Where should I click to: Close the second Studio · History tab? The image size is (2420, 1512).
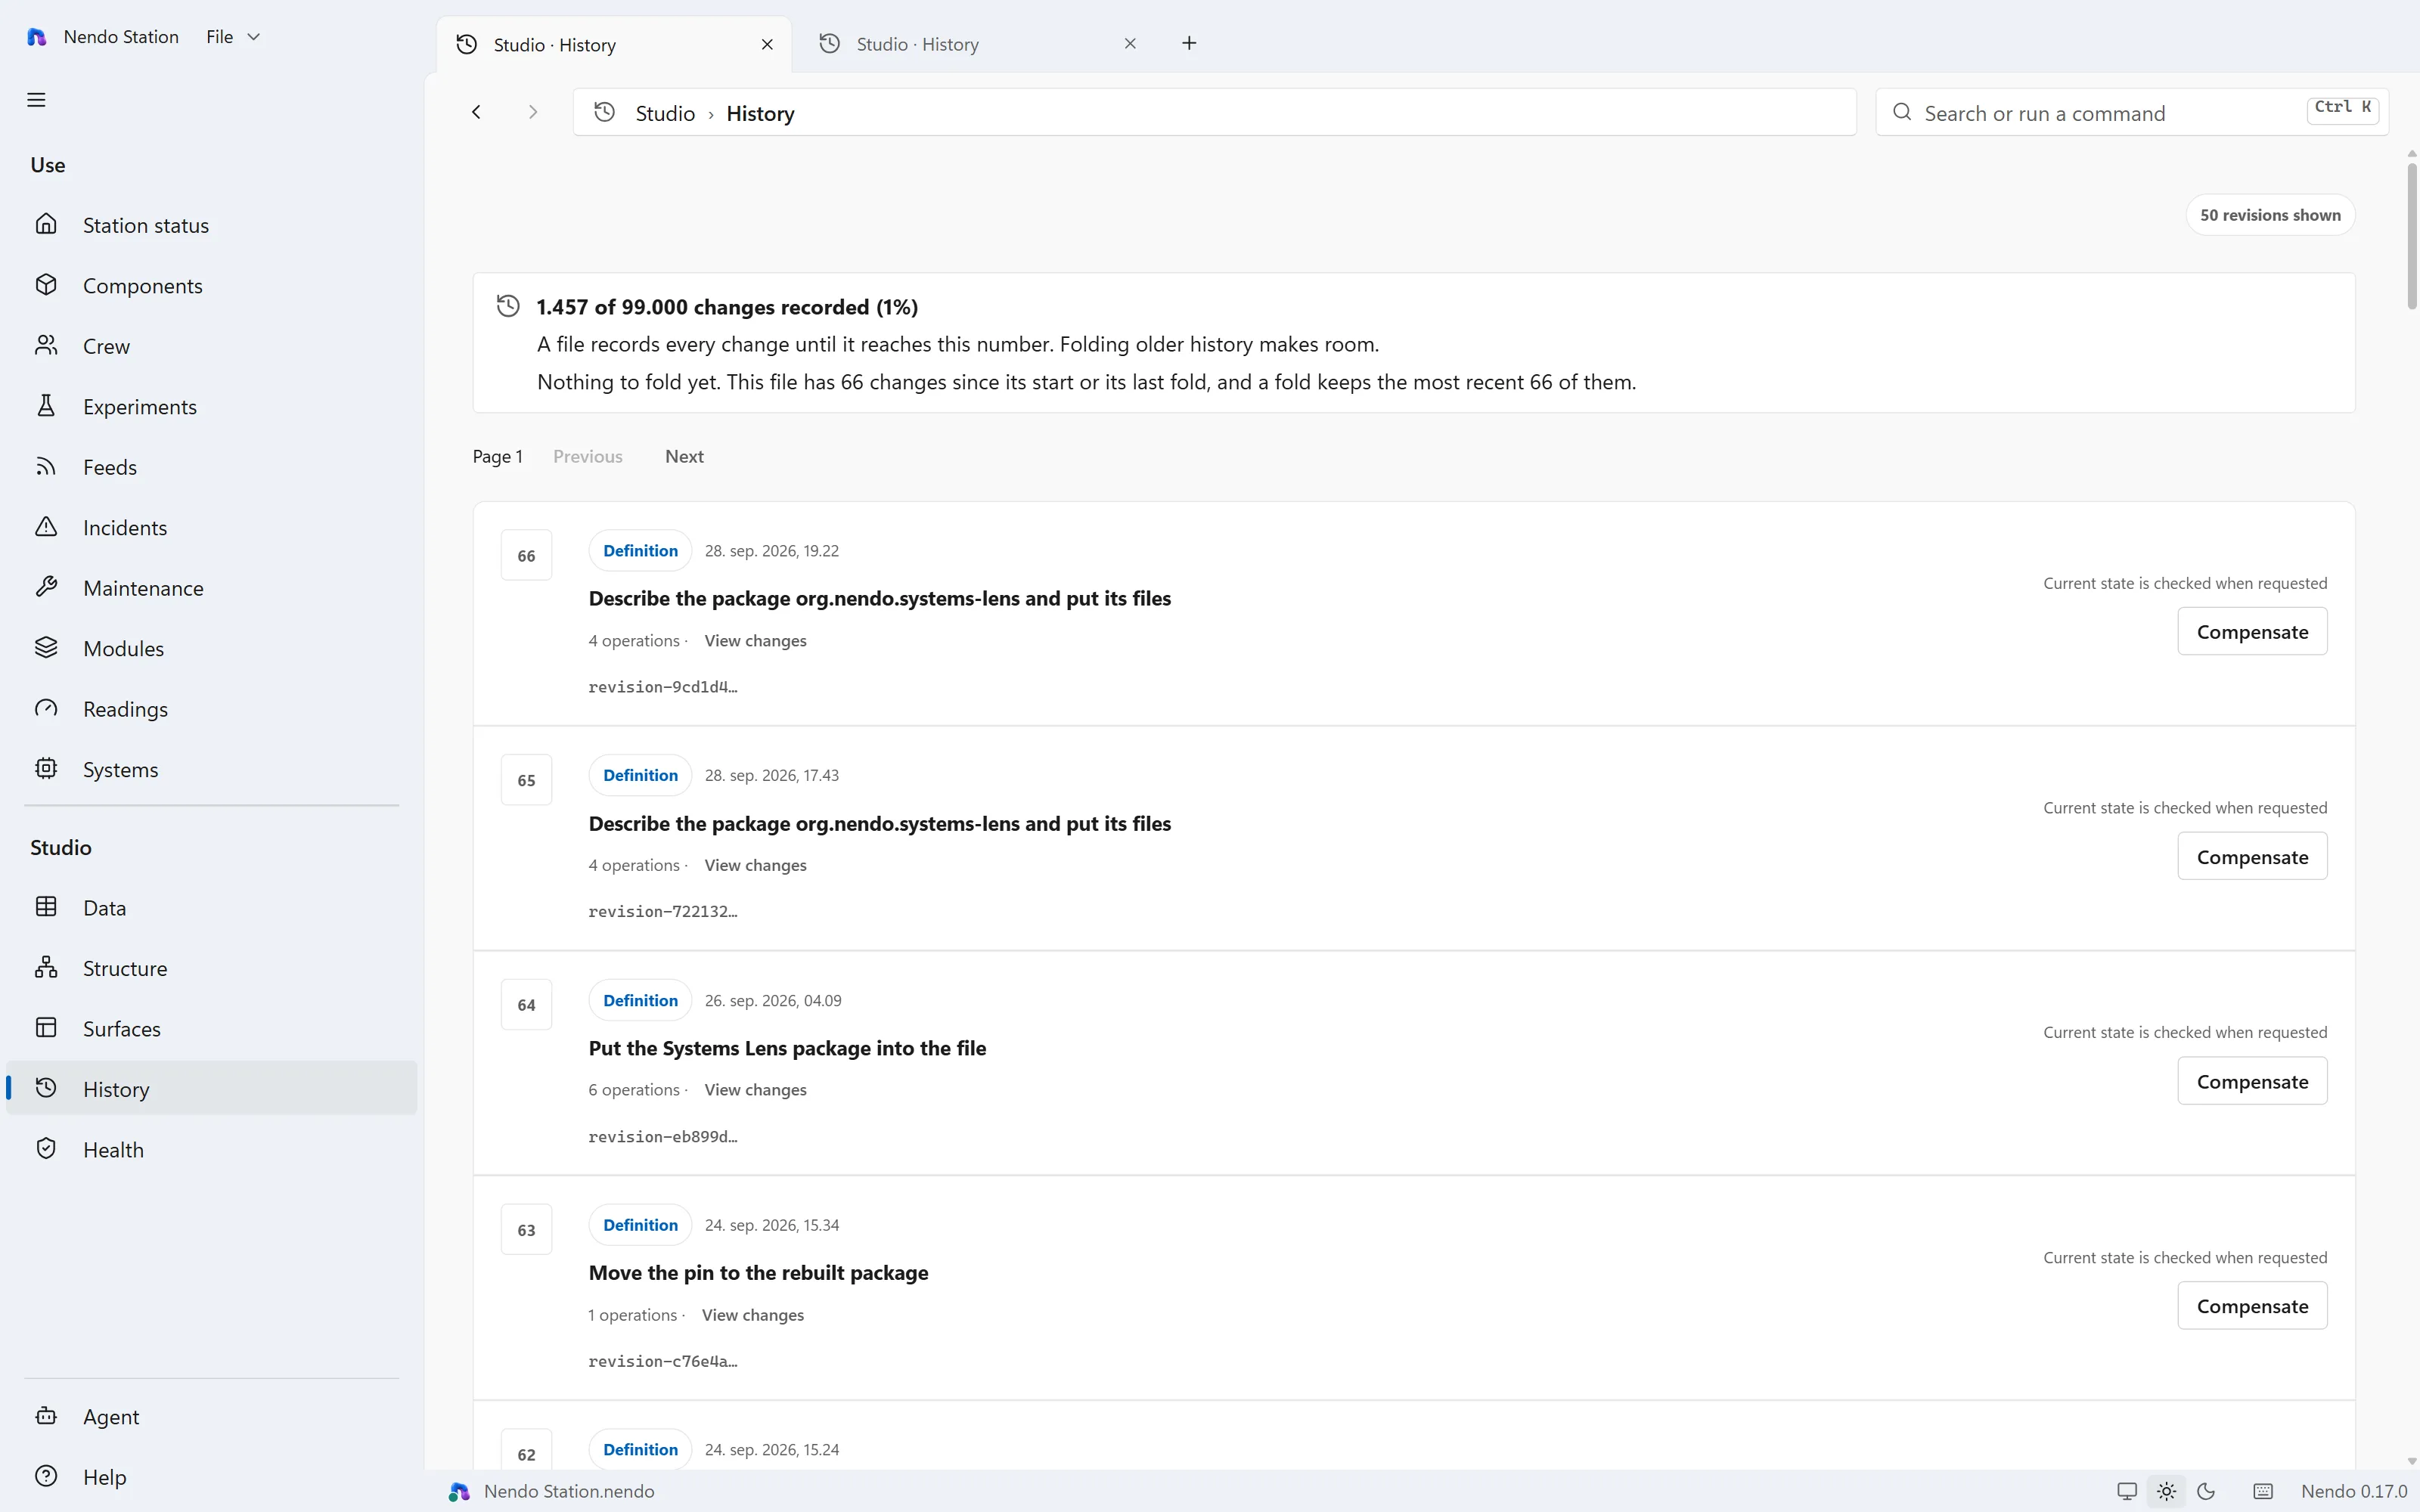pyautogui.click(x=1130, y=44)
